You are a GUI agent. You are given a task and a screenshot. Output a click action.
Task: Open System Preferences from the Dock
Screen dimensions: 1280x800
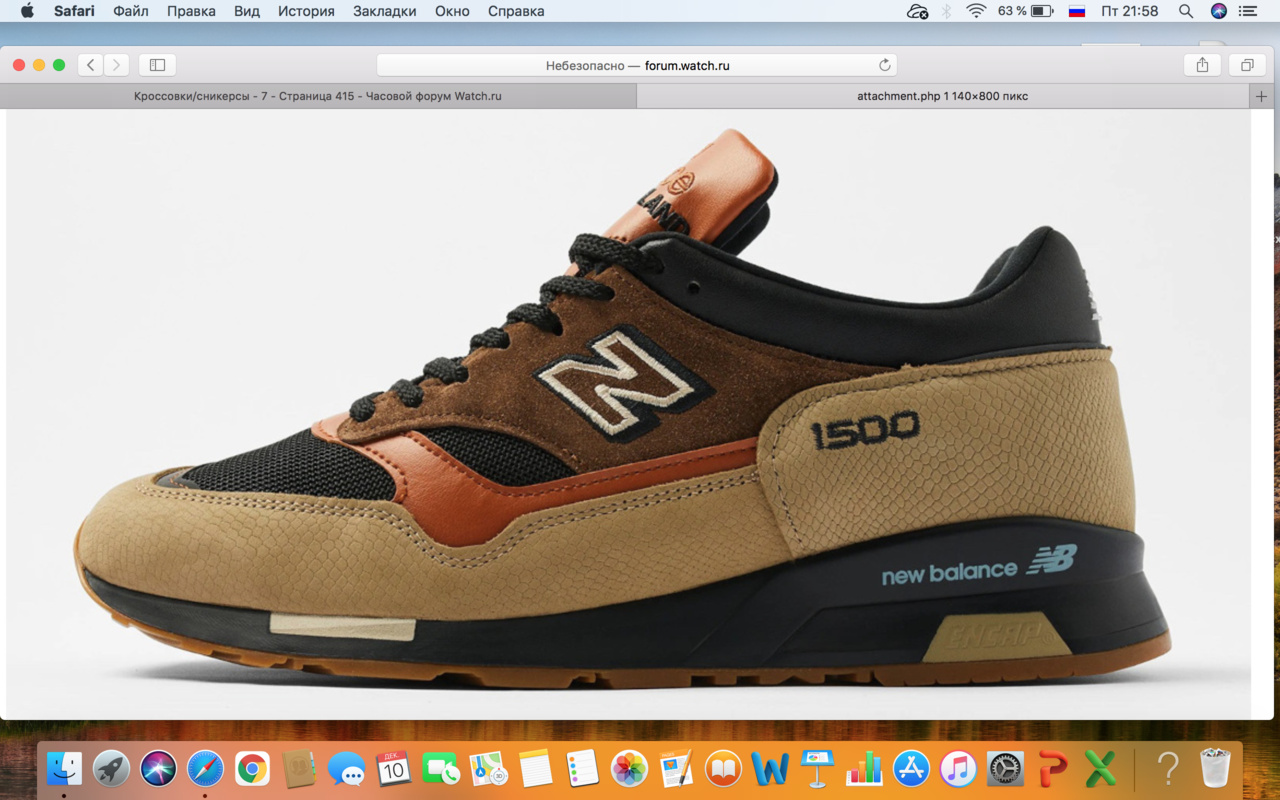(1006, 768)
